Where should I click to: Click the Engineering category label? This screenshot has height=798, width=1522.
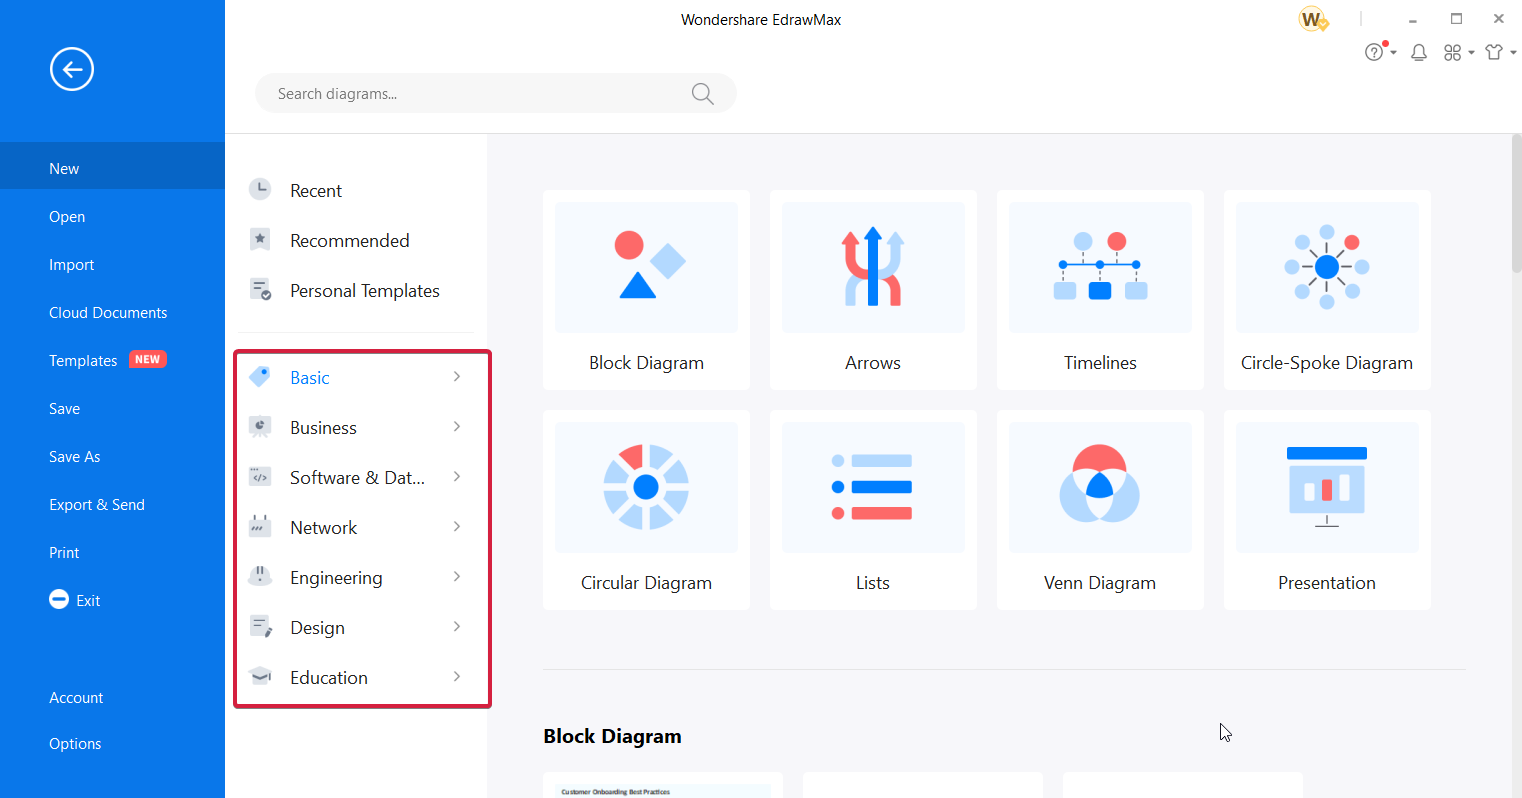[x=336, y=577]
